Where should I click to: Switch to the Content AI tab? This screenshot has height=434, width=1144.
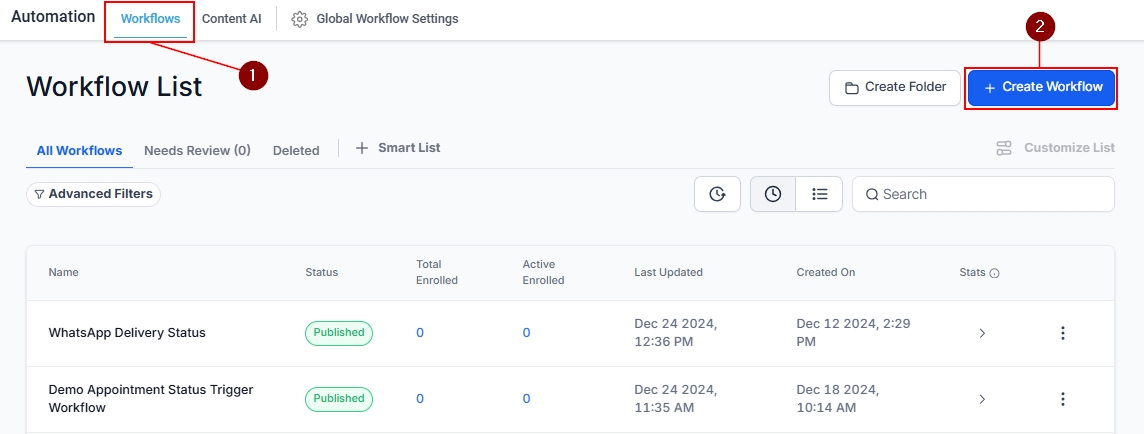[x=232, y=19]
